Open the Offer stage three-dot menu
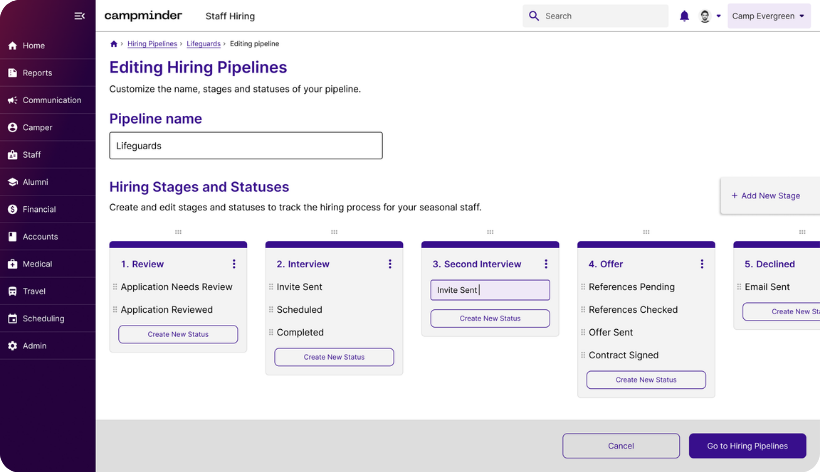This screenshot has width=820, height=473. click(x=702, y=264)
